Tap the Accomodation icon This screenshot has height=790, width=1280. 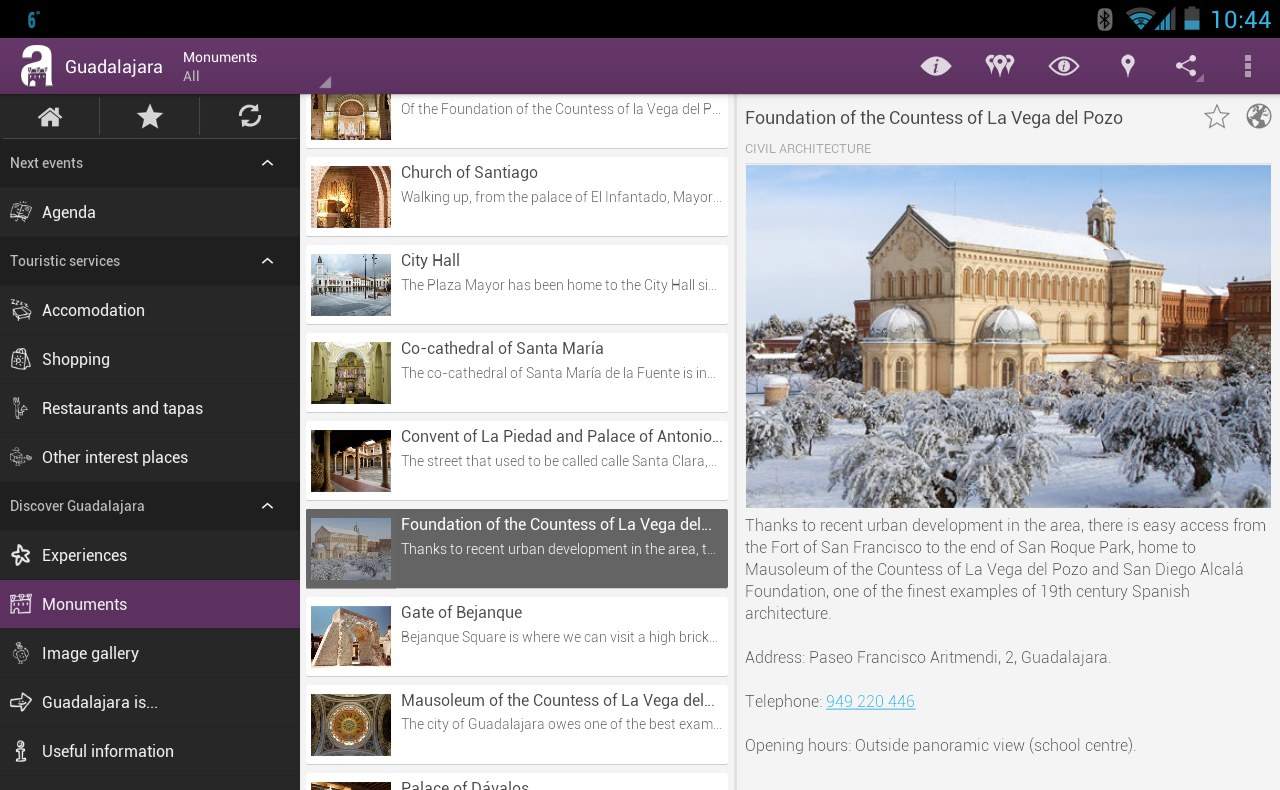click(x=21, y=310)
